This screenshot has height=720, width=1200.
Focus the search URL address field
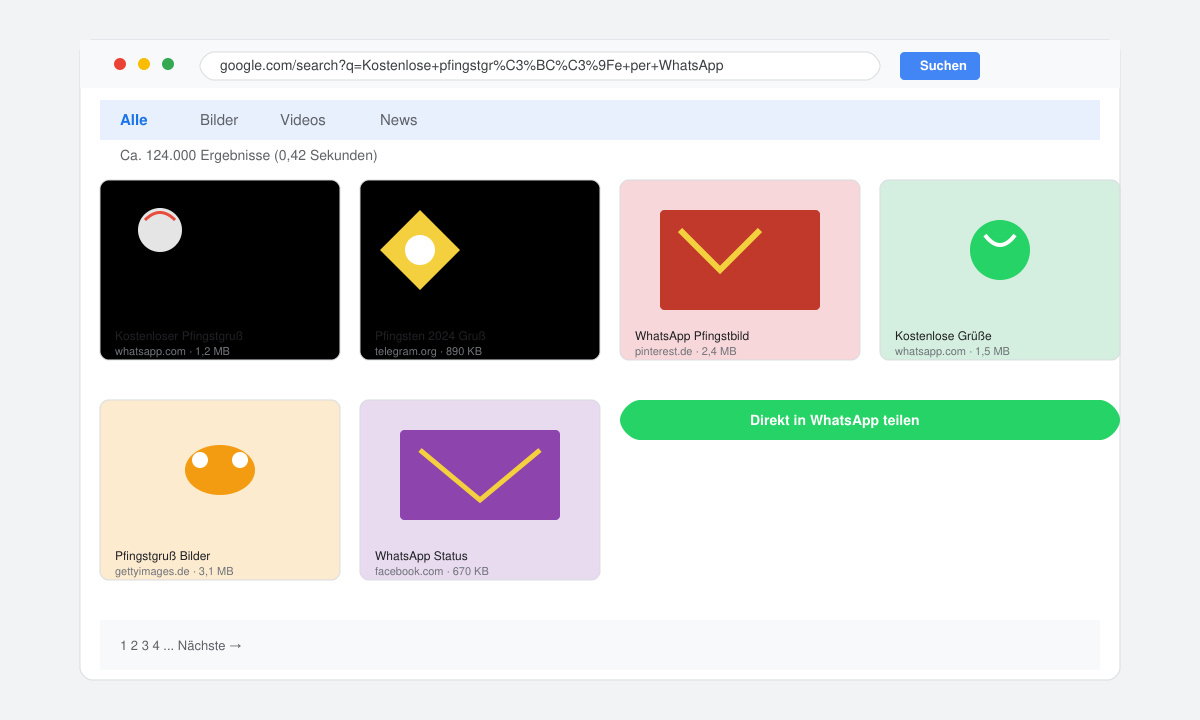(x=540, y=66)
